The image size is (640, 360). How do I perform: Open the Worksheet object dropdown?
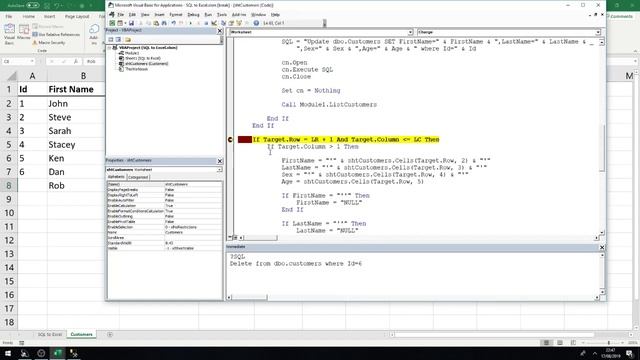tap(410, 32)
